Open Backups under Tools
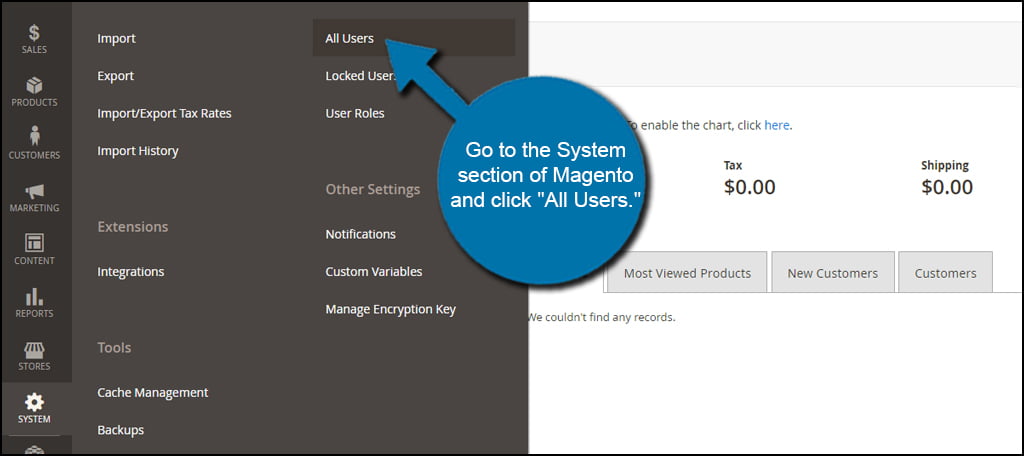This screenshot has height=456, width=1024. [121, 430]
